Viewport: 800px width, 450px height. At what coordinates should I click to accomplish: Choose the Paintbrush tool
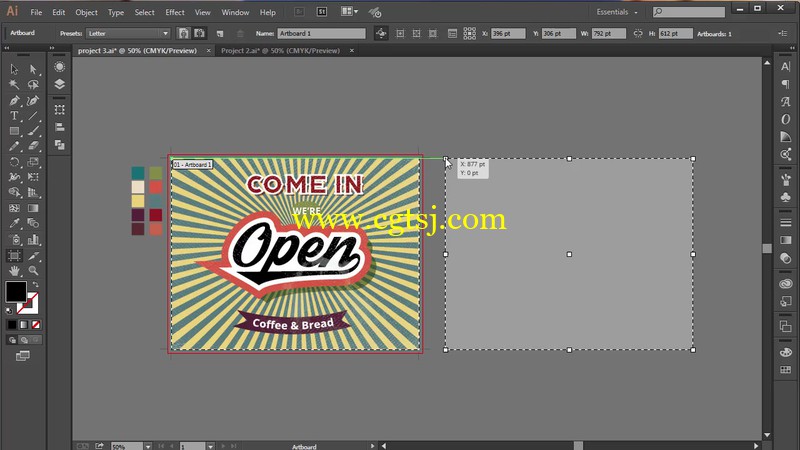(33, 131)
